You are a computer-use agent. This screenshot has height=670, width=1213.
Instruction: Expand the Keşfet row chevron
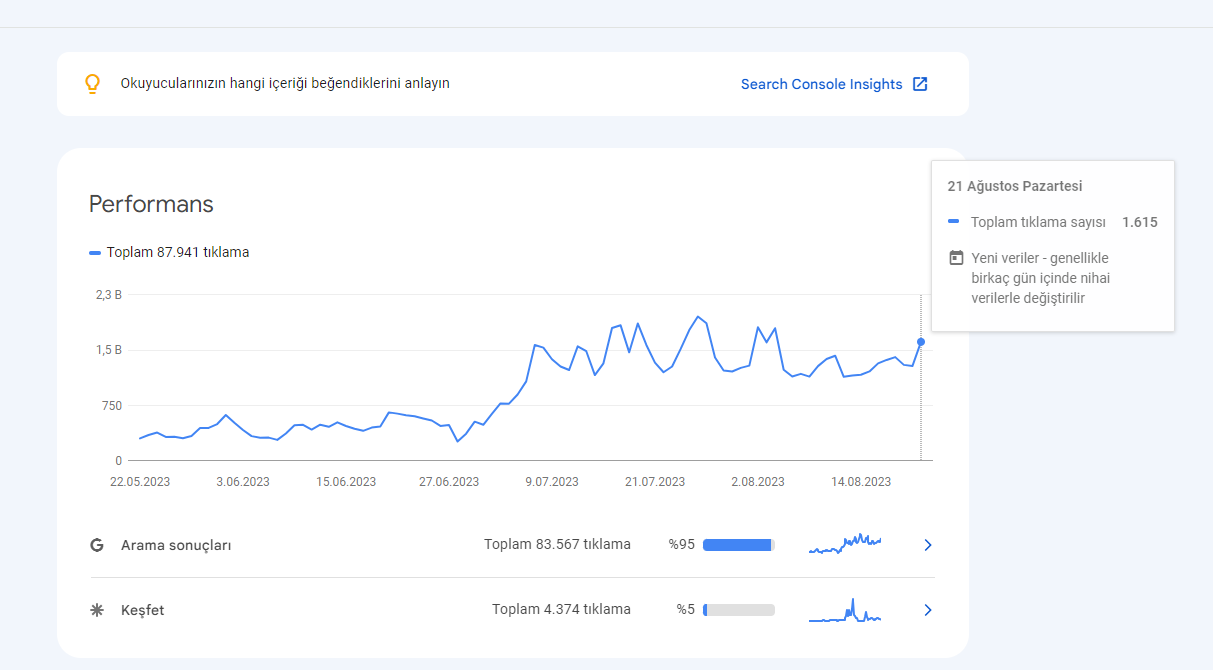[x=928, y=610]
